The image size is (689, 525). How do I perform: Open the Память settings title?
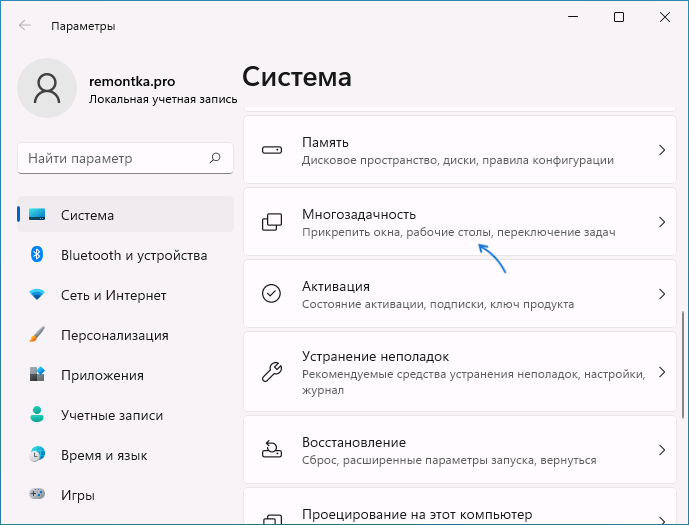[x=325, y=142]
